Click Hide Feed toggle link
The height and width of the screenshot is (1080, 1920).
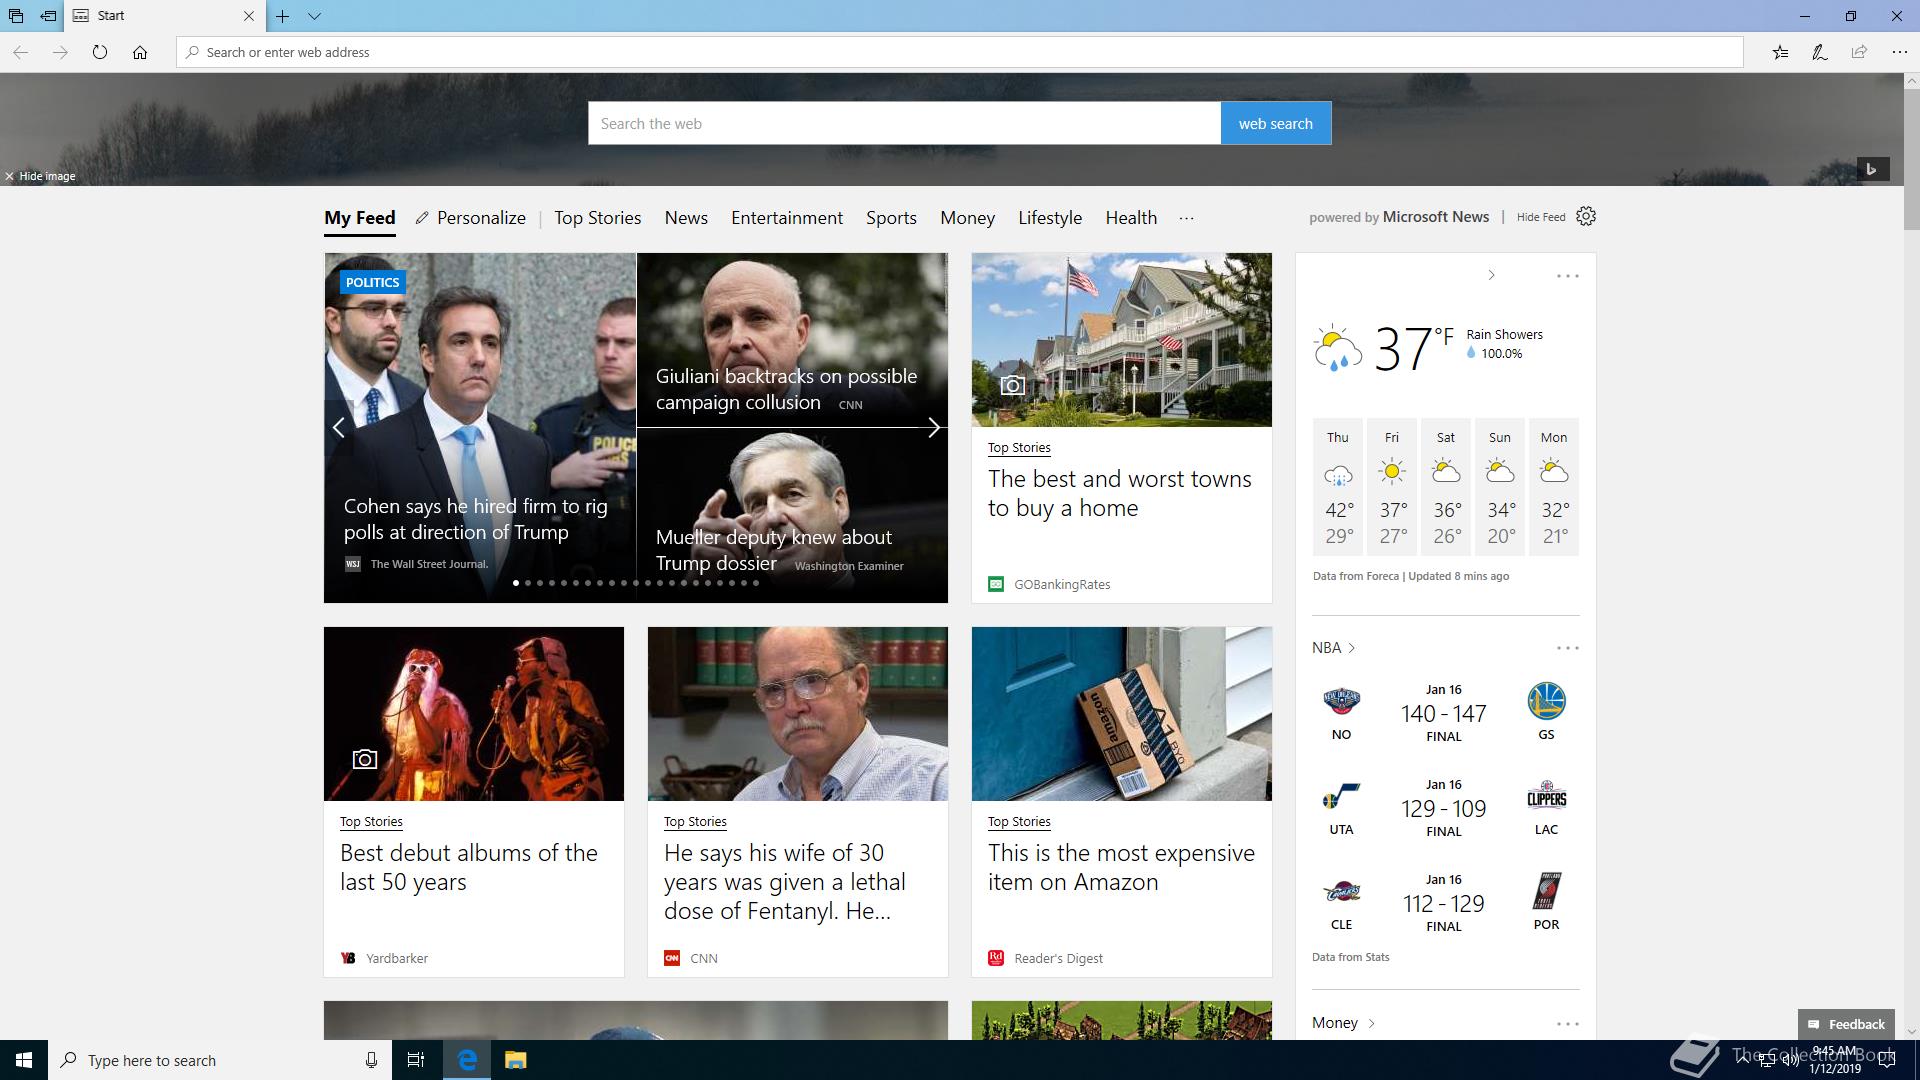pyautogui.click(x=1541, y=217)
